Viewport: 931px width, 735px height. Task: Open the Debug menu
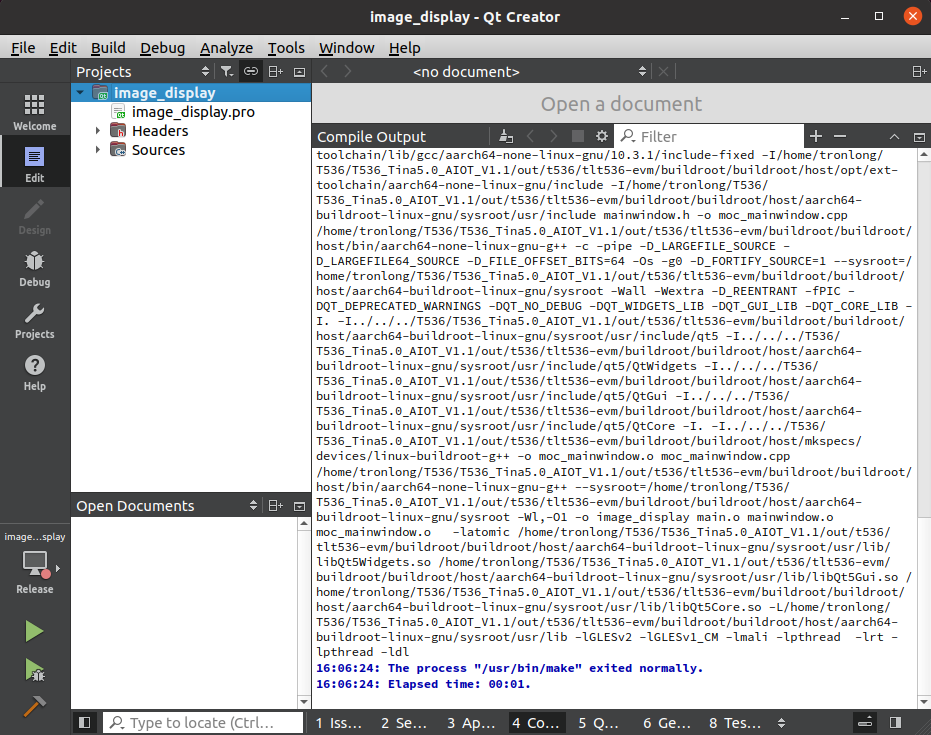(x=163, y=47)
